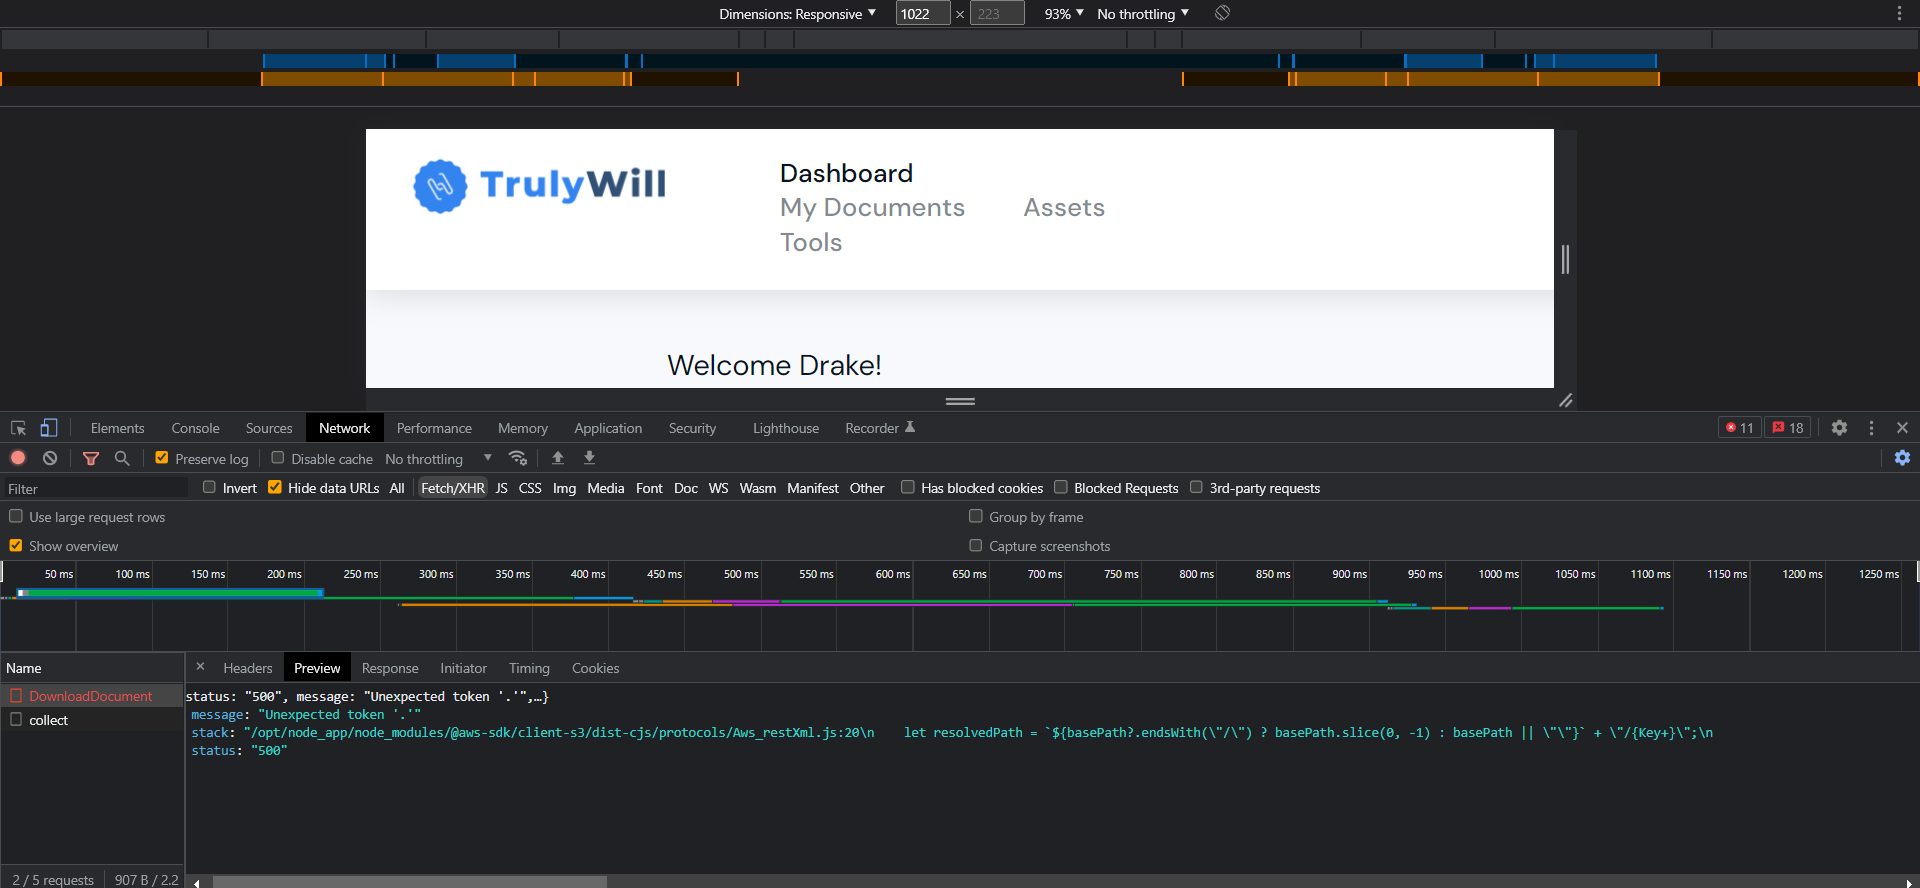View the Cookies tab of request
Viewport: 1920px width, 888px height.
tap(595, 668)
